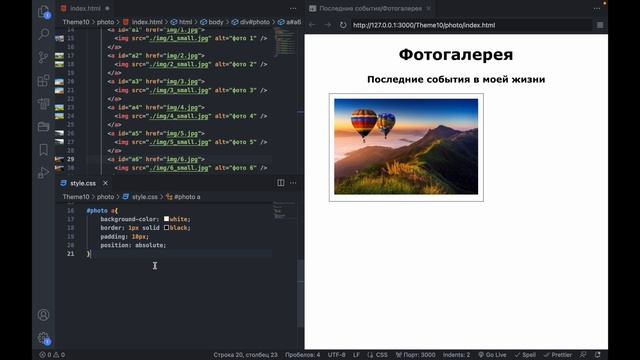Viewport: 640px width, 360px height.
Task: Open more actions for preview editor group
Action: click(x=597, y=8)
